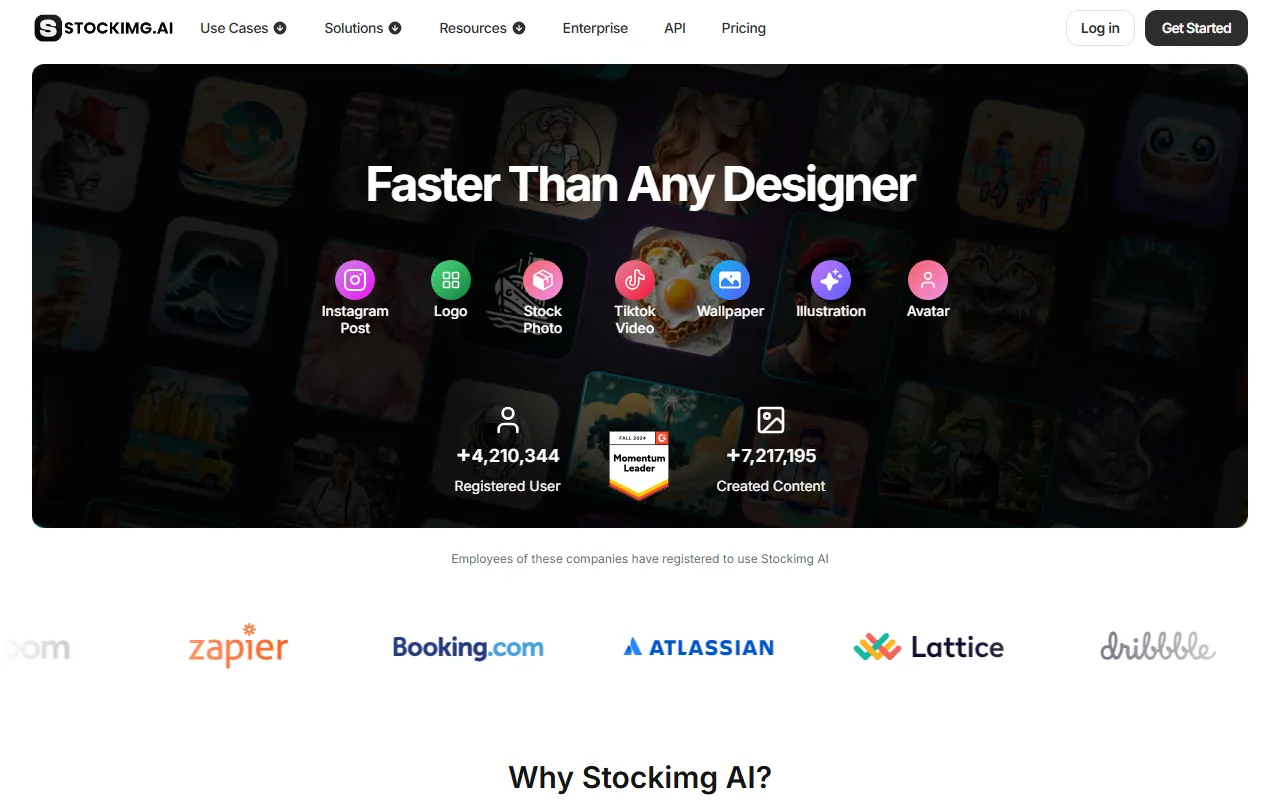Viewport: 1280px width, 800px height.
Task: Open the Resources dropdown menu
Action: click(x=482, y=28)
